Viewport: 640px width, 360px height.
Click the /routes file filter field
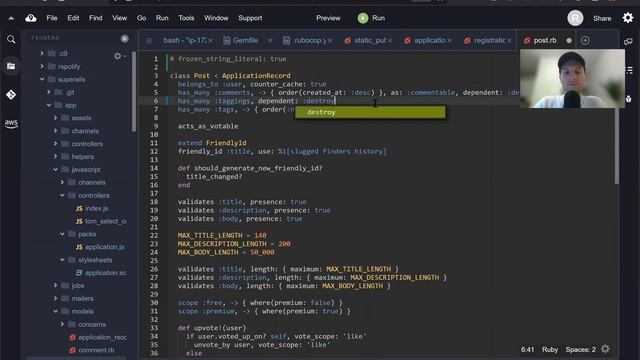coord(73,38)
